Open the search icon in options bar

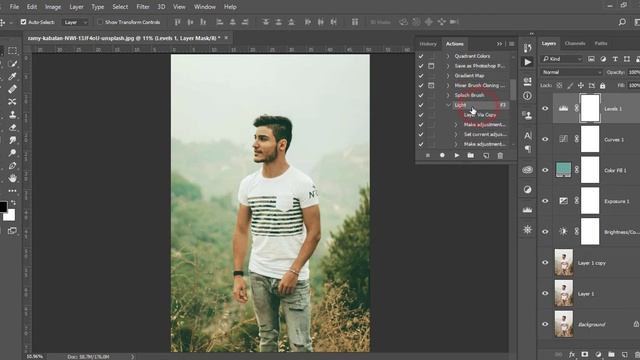[x=622, y=22]
